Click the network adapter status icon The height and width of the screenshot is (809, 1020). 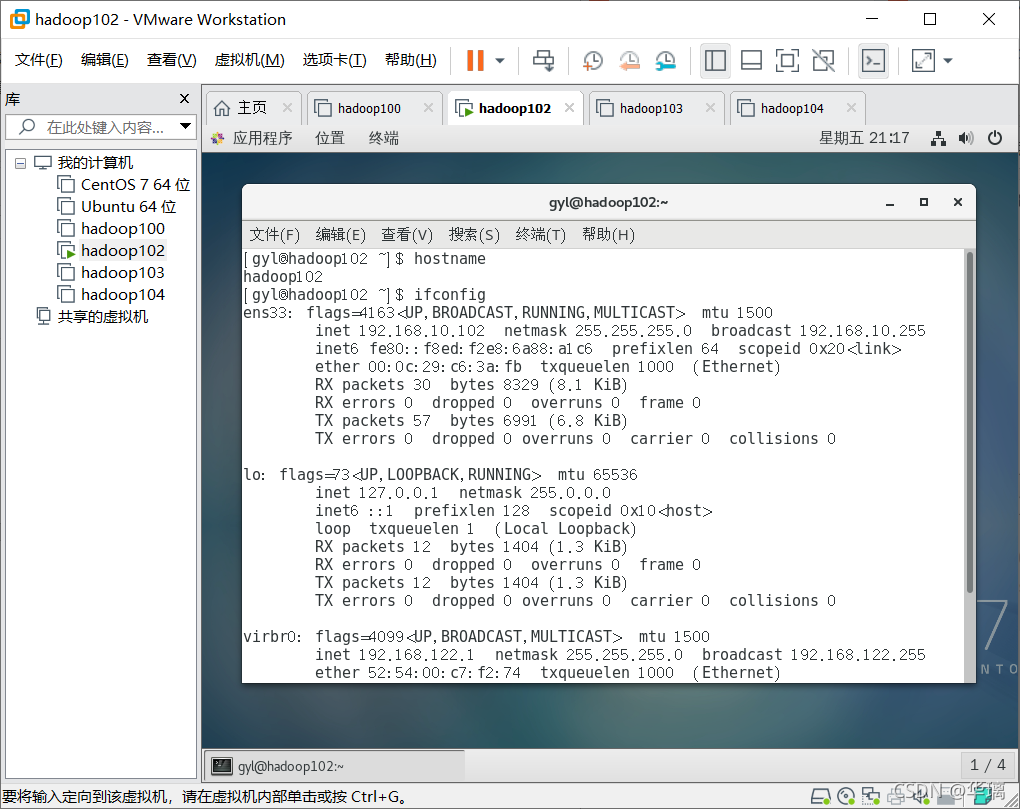(870, 795)
